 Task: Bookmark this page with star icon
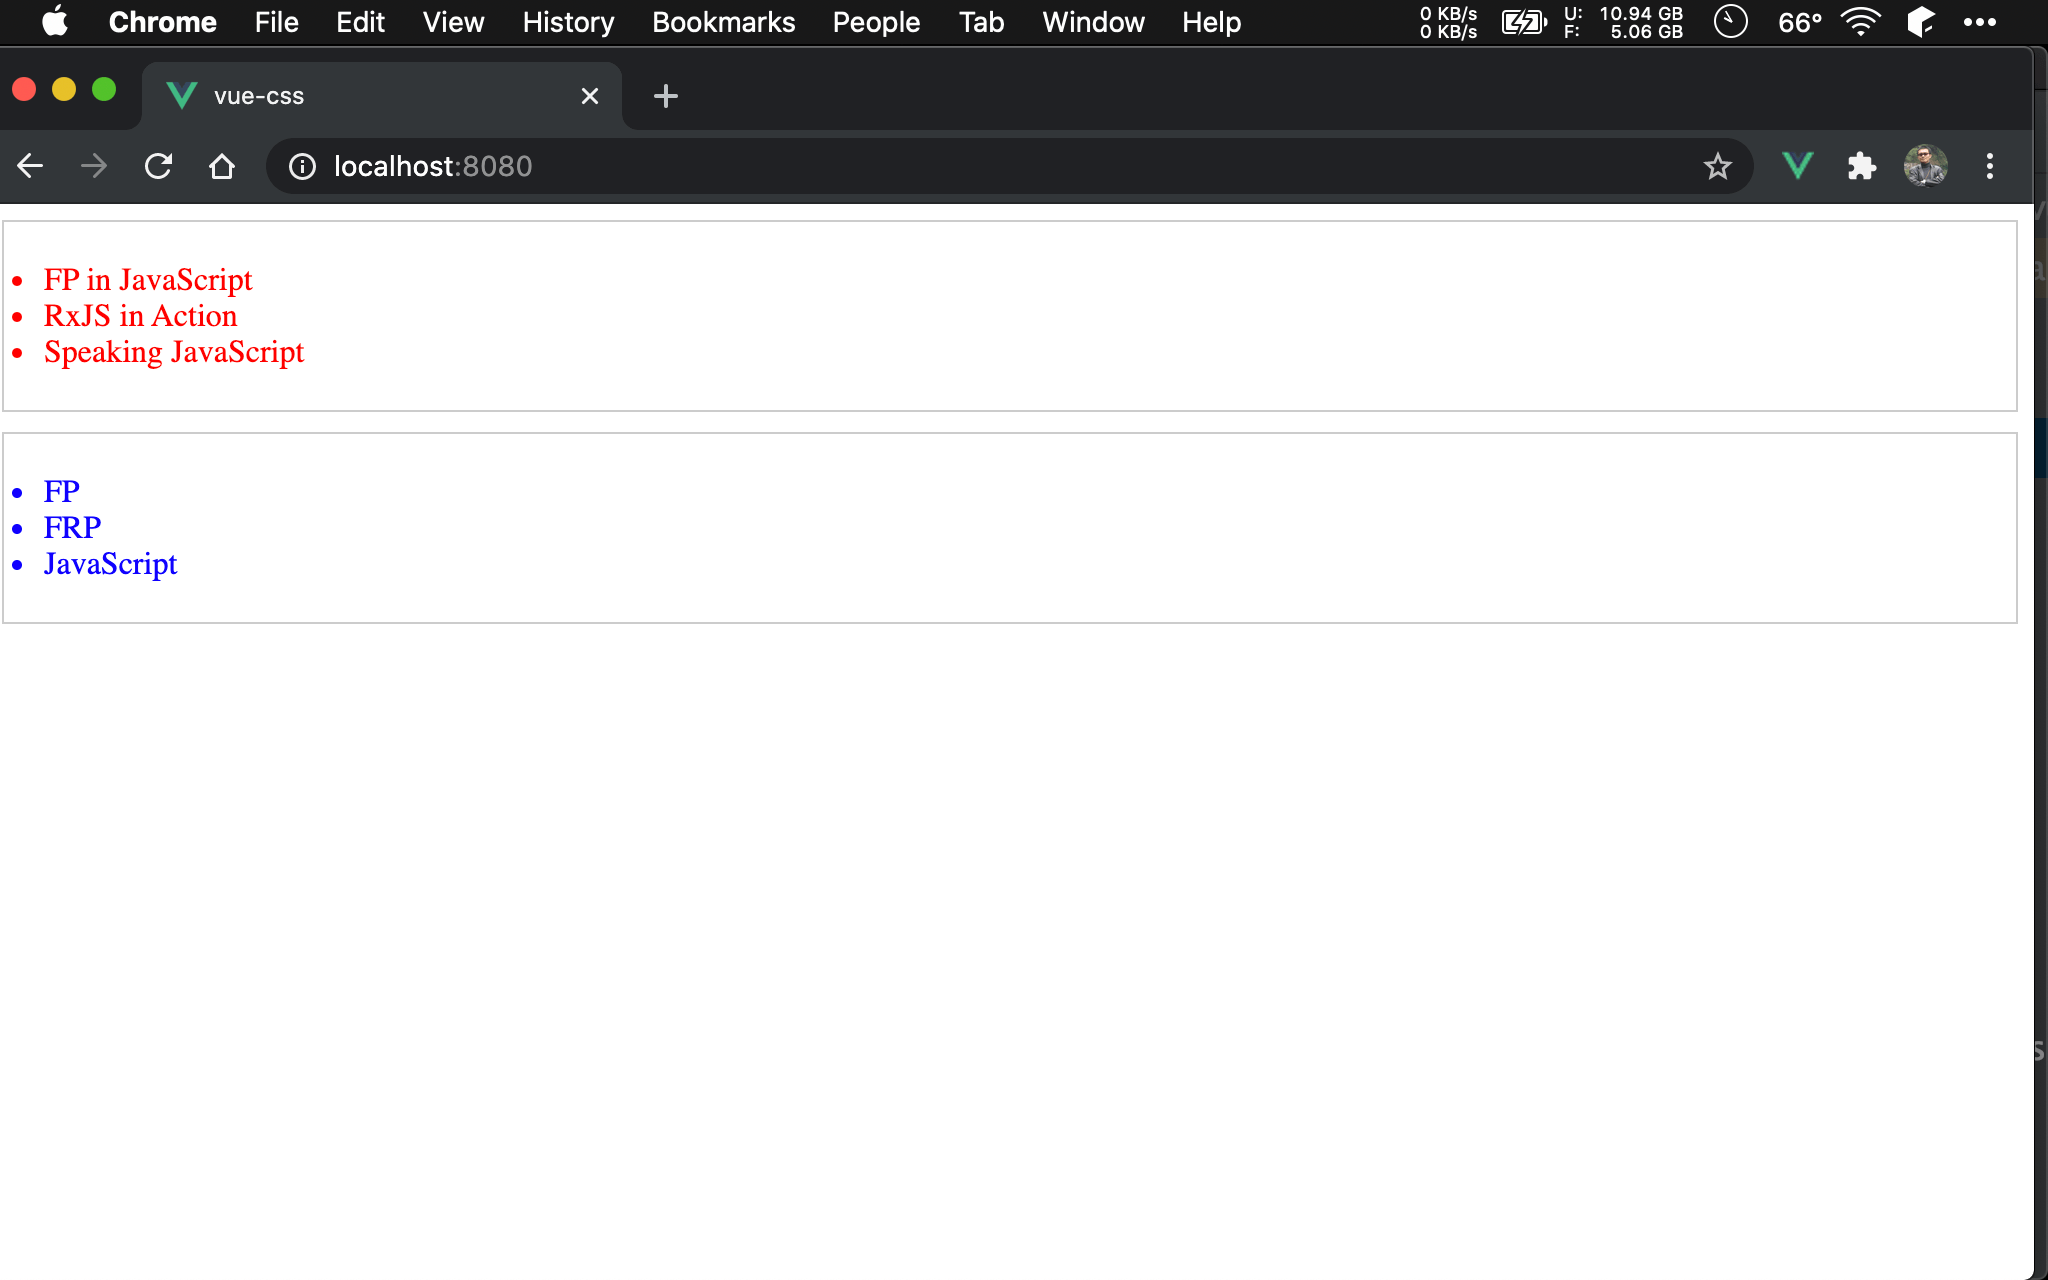(x=1717, y=166)
